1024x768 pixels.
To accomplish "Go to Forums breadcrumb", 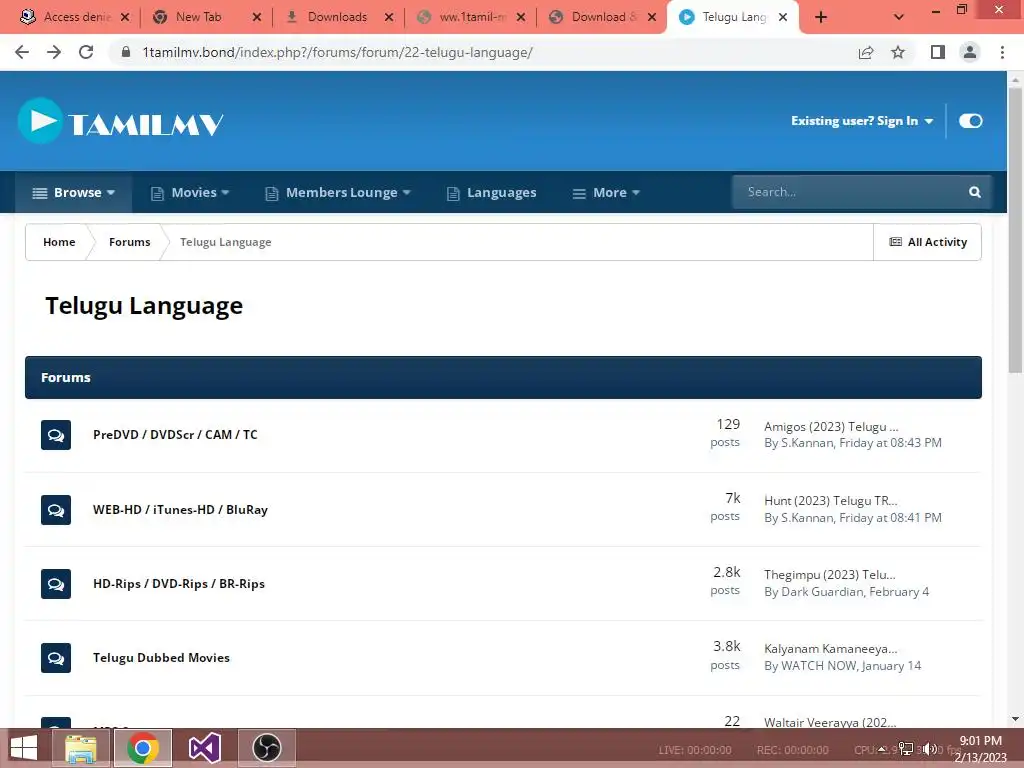I will (129, 242).
